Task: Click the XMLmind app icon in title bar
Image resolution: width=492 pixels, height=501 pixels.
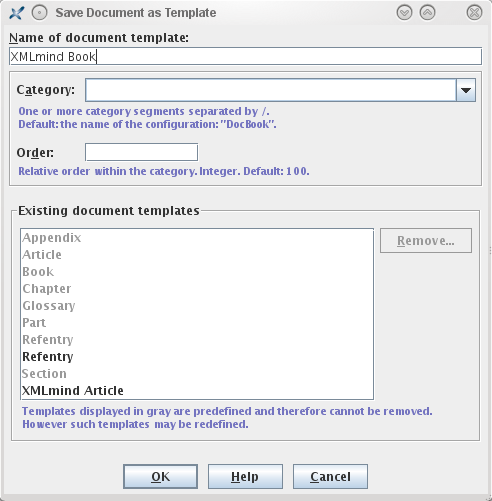Action: click(x=16, y=13)
